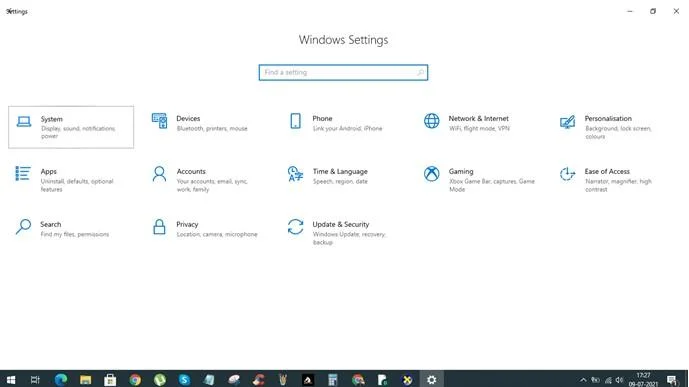The width and height of the screenshot is (689, 387).
Task: Click 'Narrator, magnifier, high contrast' description
Action: (x=618, y=185)
